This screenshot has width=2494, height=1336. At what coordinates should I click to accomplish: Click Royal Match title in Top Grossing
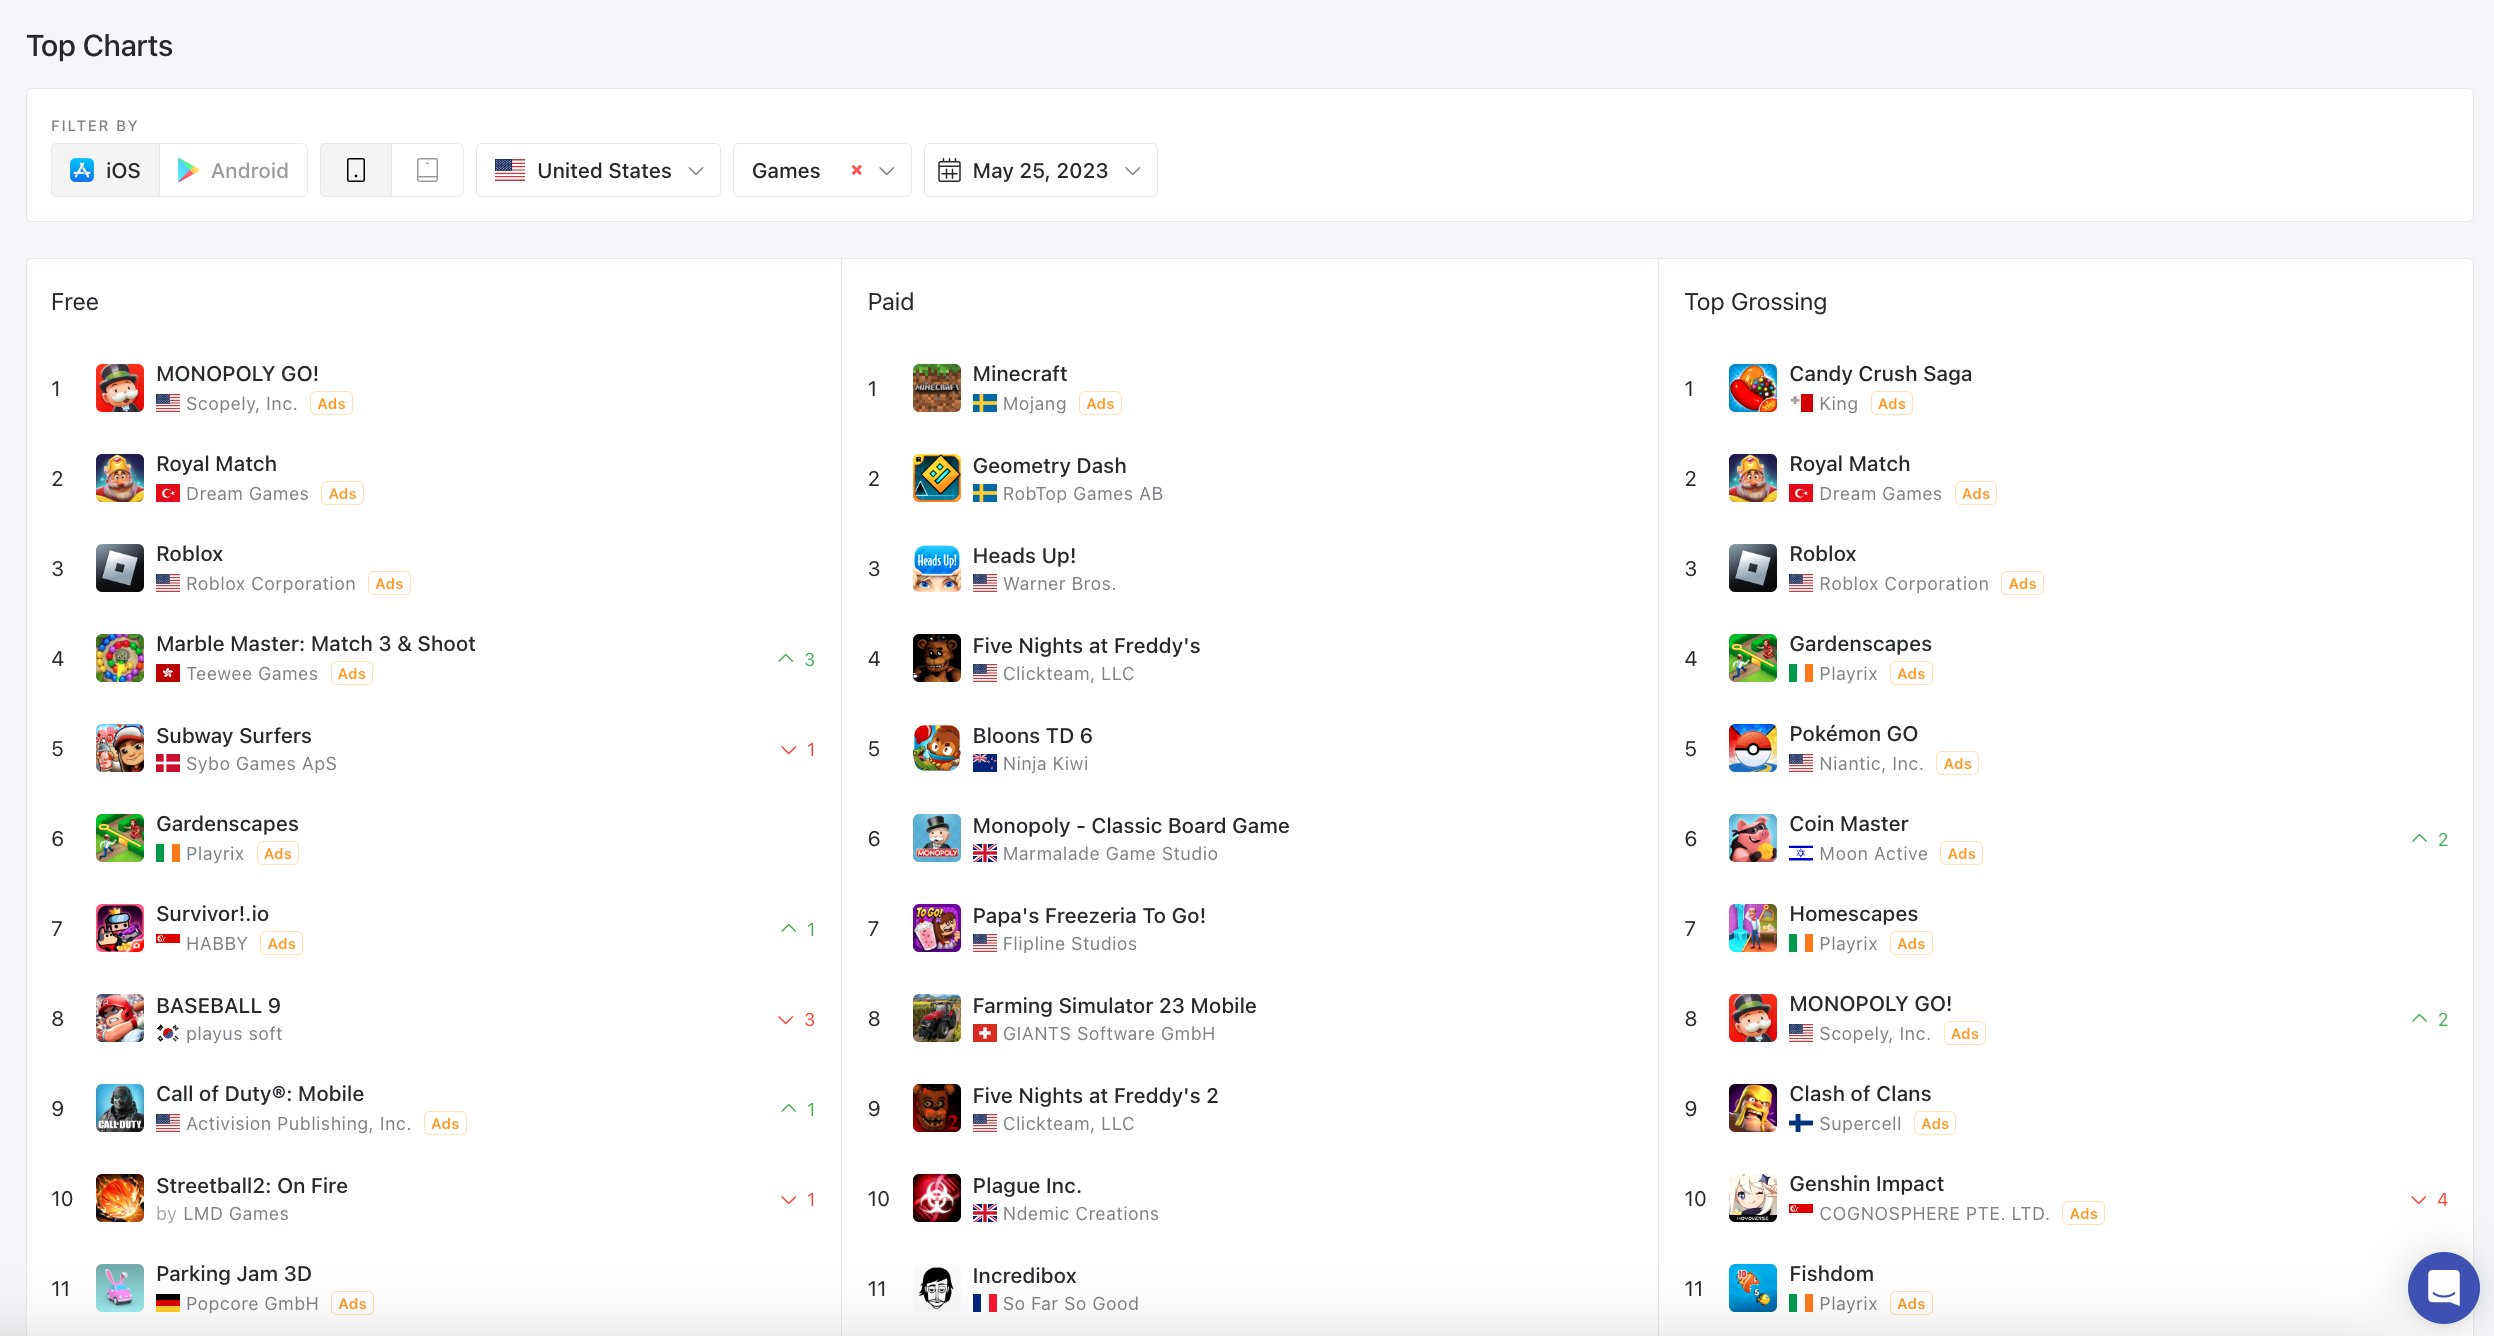(x=1849, y=463)
